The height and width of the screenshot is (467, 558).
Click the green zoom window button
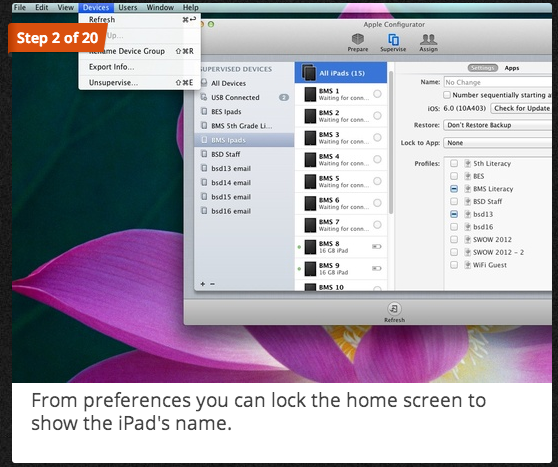pos(211,24)
